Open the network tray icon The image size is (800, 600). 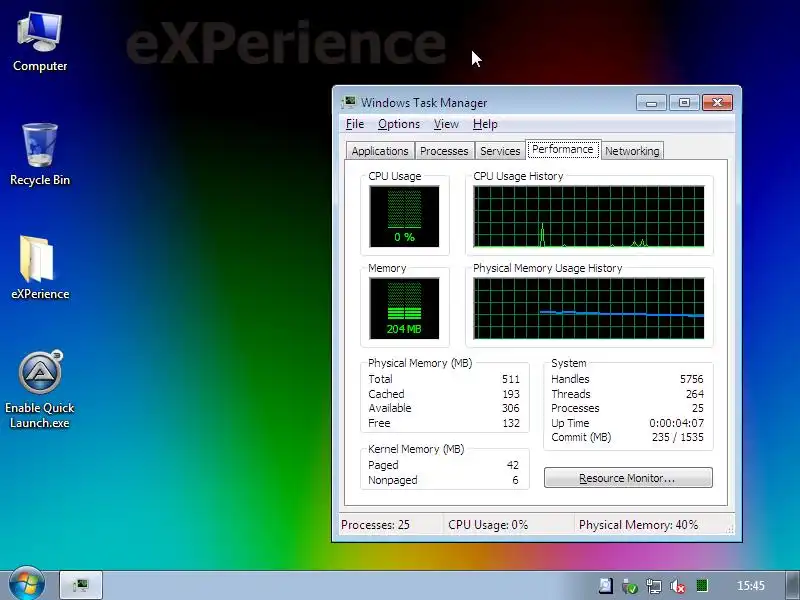(x=654, y=586)
